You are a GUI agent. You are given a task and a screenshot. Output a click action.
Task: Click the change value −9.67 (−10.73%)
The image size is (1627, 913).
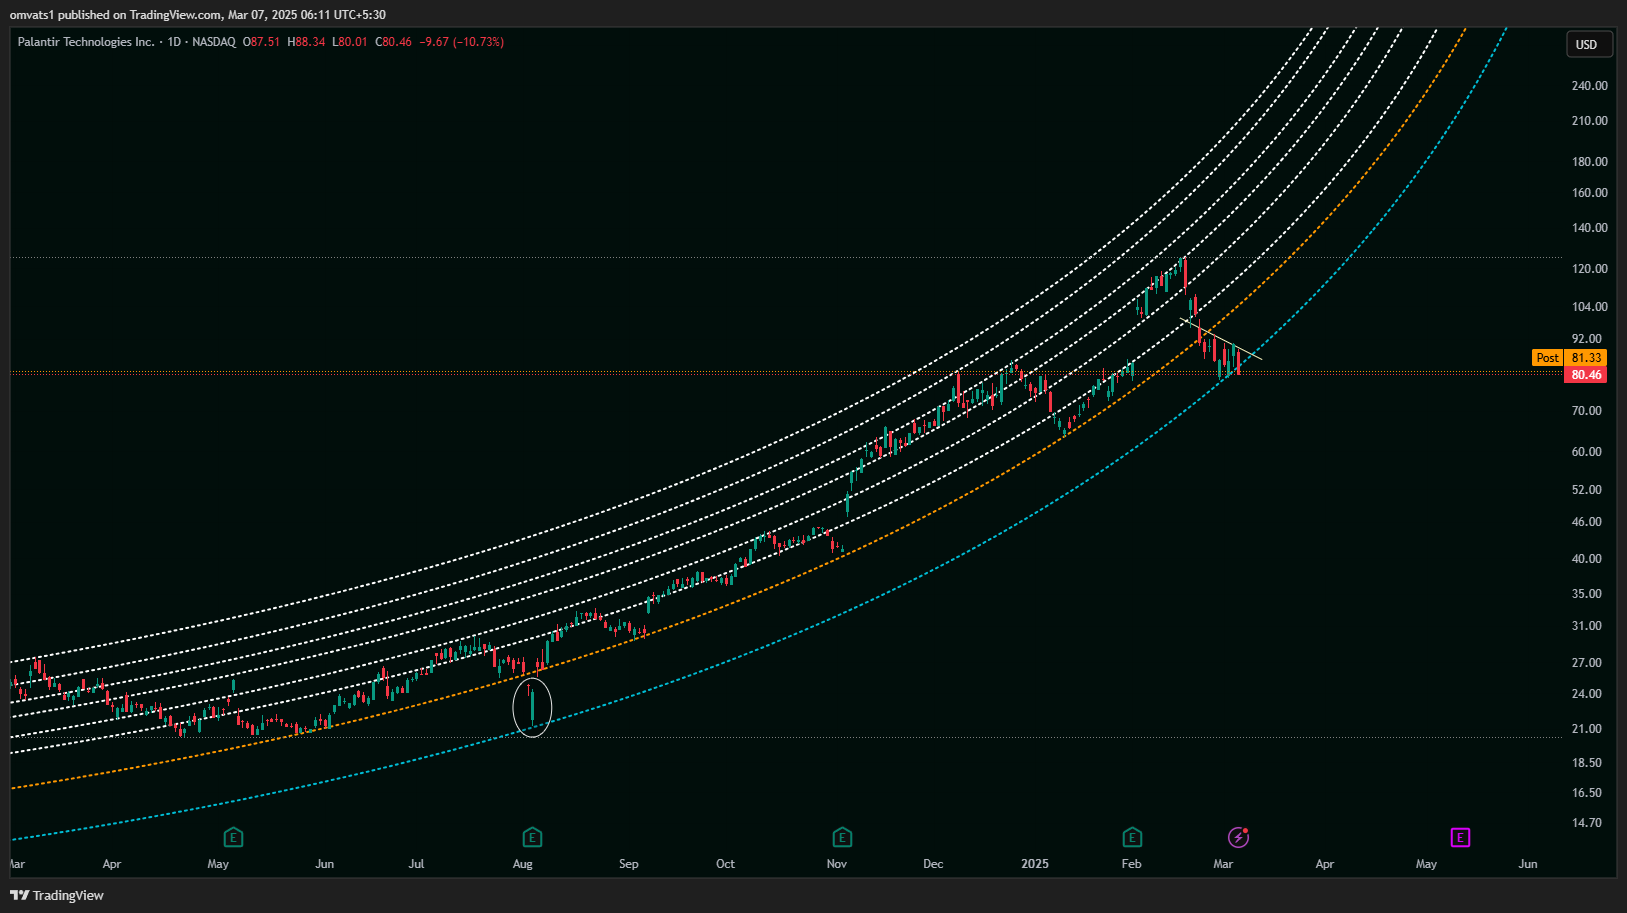point(461,42)
